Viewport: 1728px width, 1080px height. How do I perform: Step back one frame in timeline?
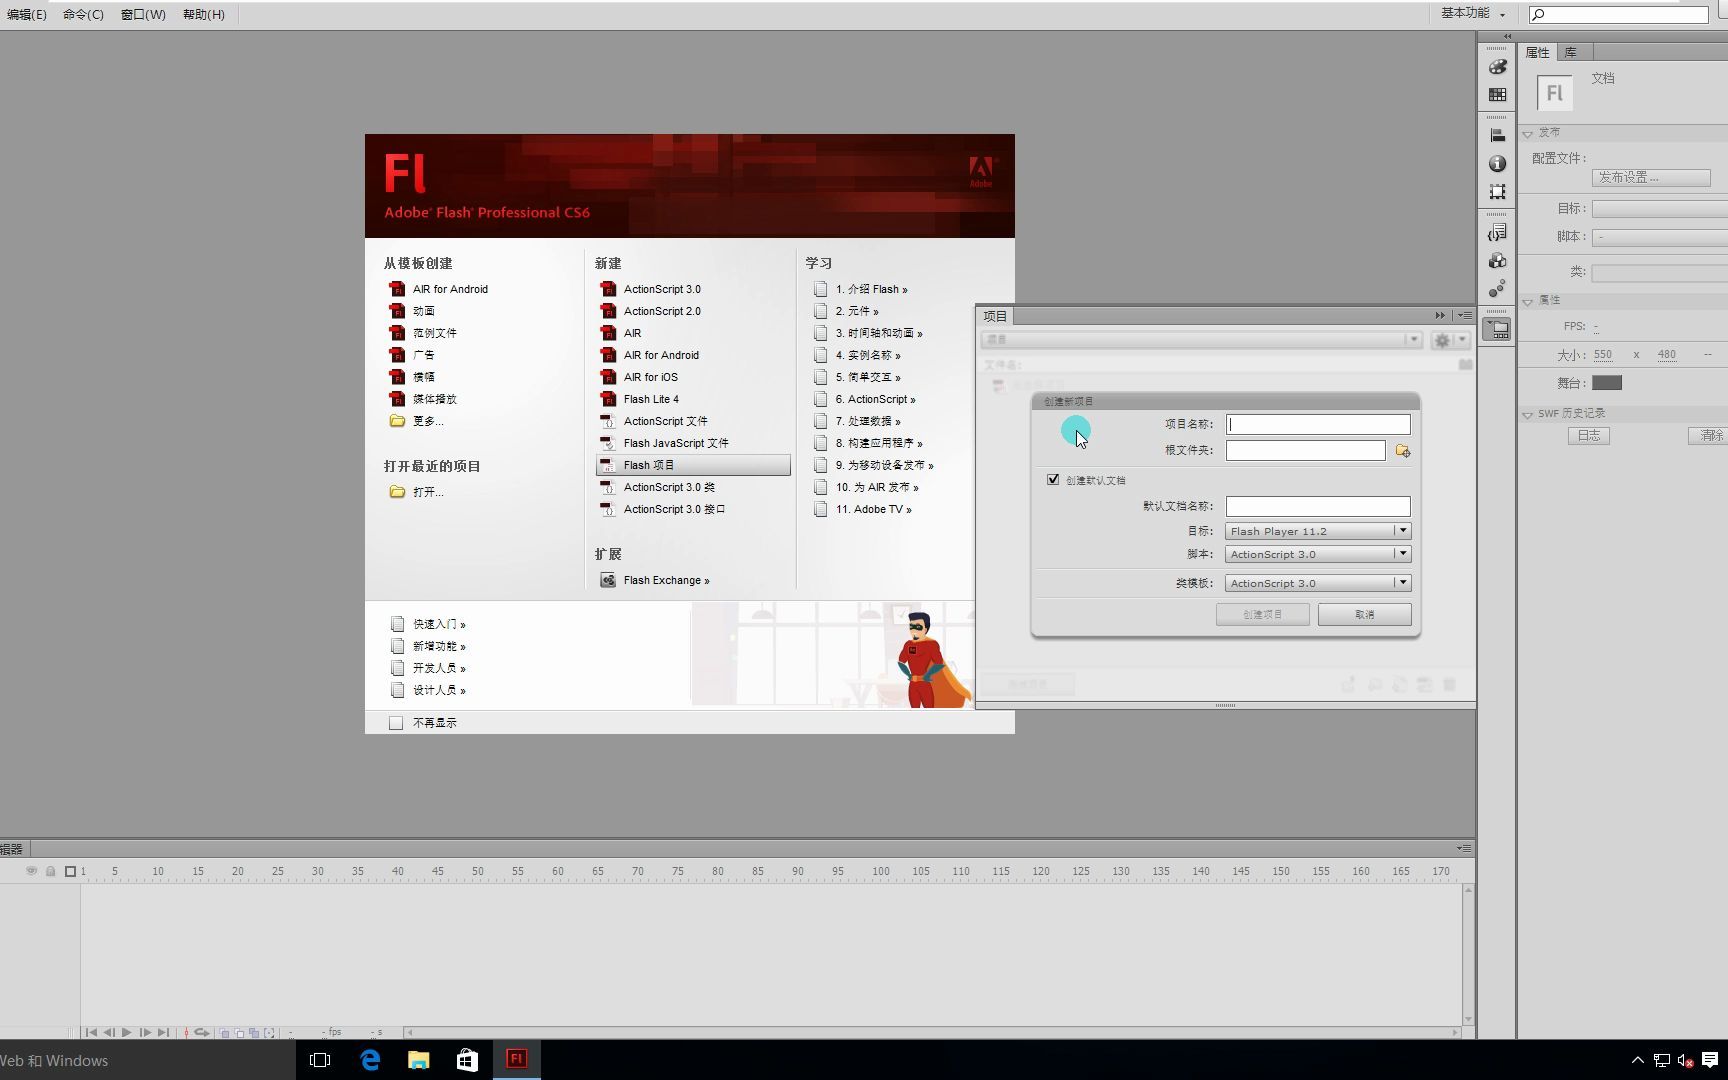tap(109, 1032)
